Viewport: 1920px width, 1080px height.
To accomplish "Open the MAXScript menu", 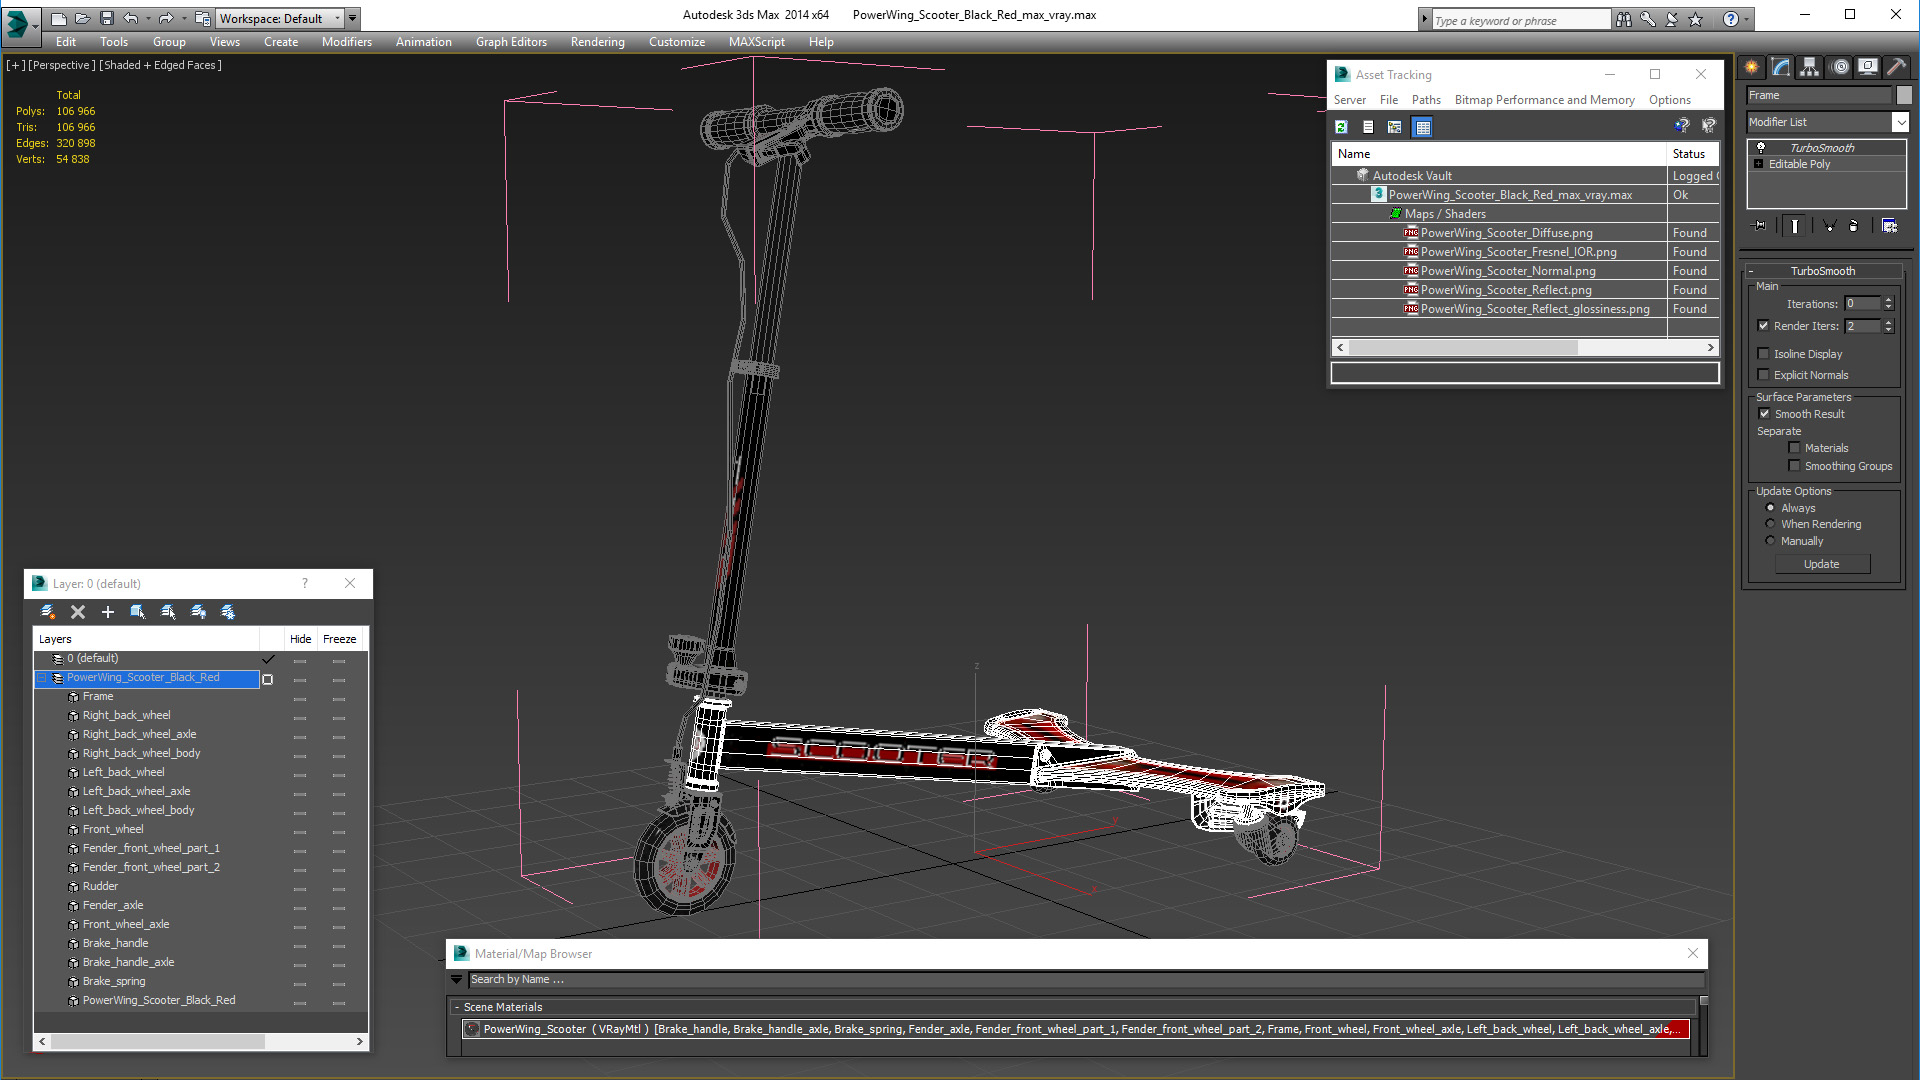I will point(756,42).
